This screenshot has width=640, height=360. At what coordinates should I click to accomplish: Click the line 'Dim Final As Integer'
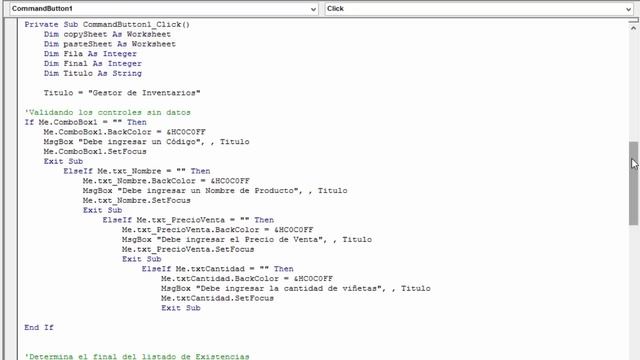(93, 64)
